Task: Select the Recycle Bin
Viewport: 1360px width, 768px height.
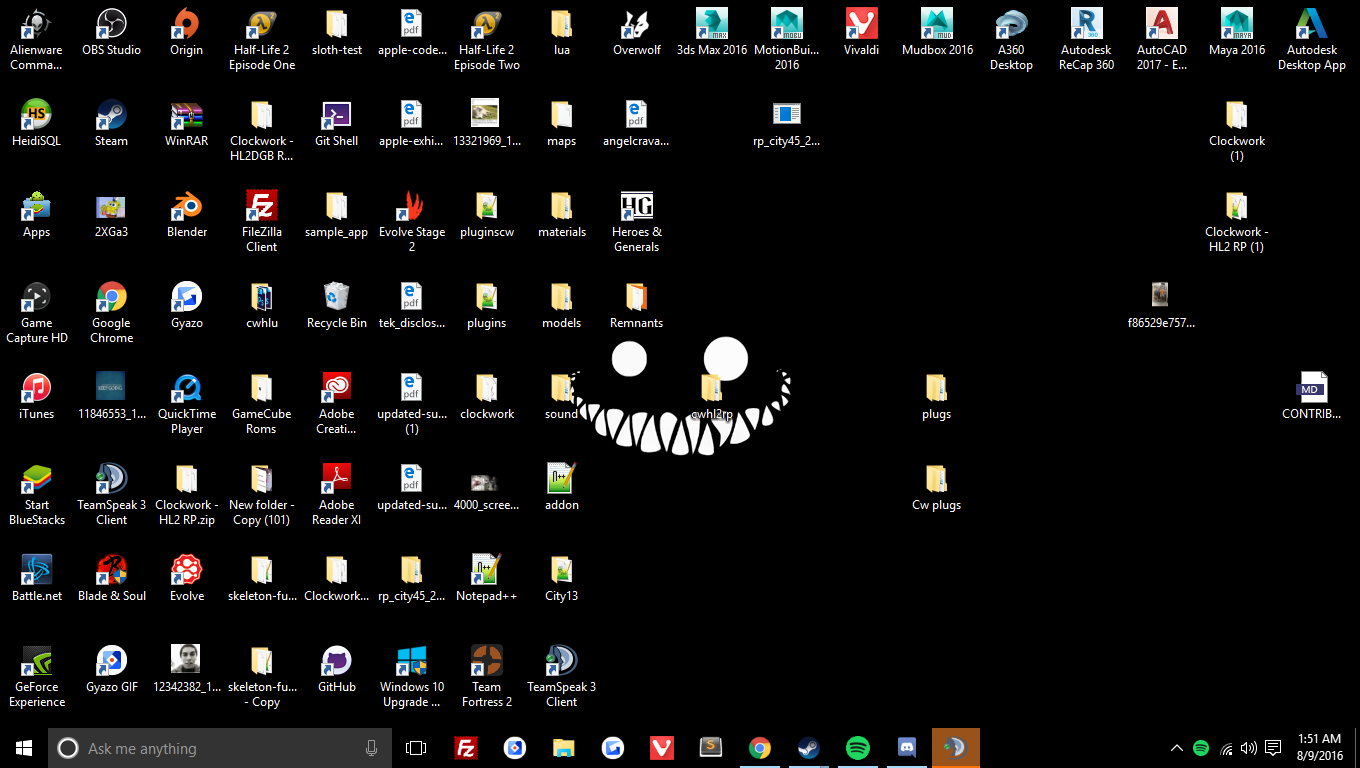Action: (336, 305)
